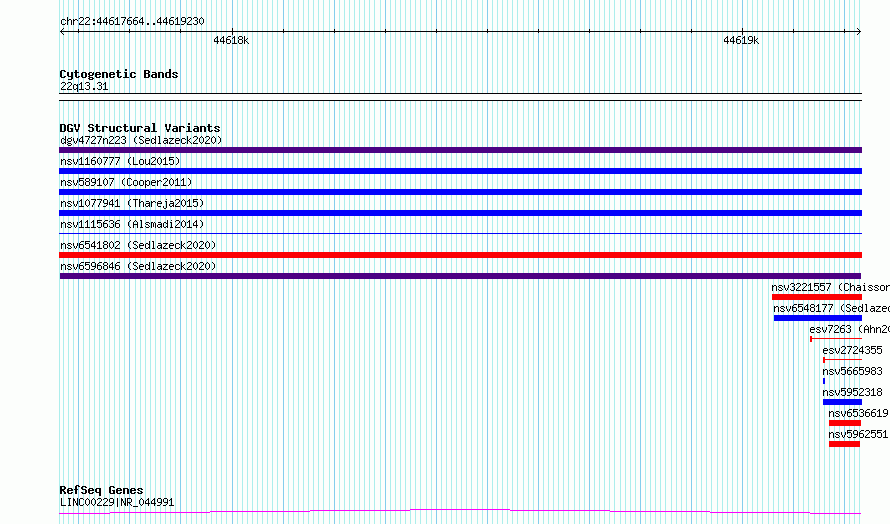
Task: Click the 44618k ruler tick label
Action: [231, 40]
